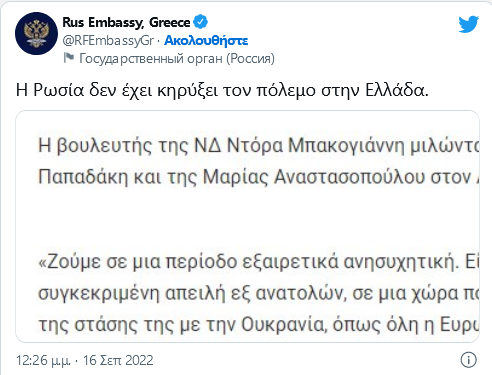The width and height of the screenshot is (492, 375).
Task: Open the Rus Embassy, Greece profile name
Action: tap(126, 22)
